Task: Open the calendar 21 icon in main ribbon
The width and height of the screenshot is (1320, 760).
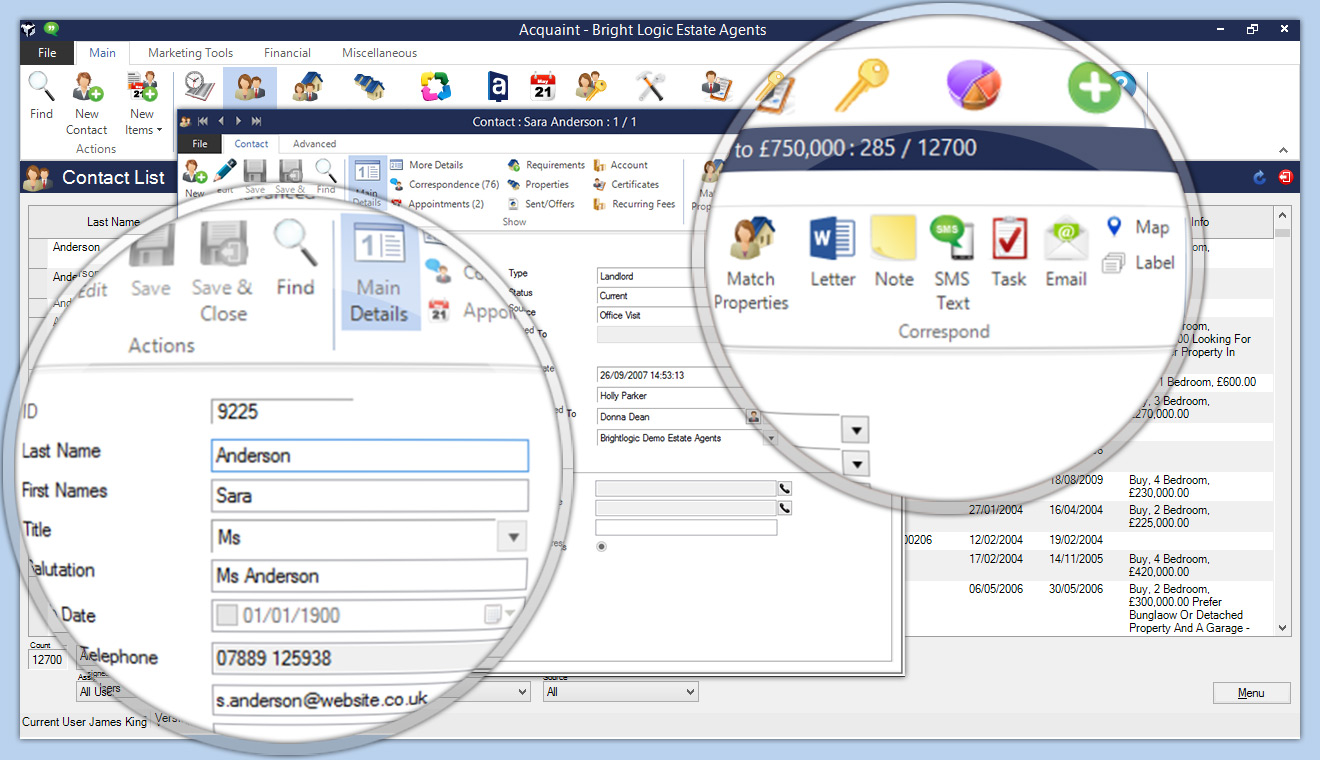Action: (543, 87)
